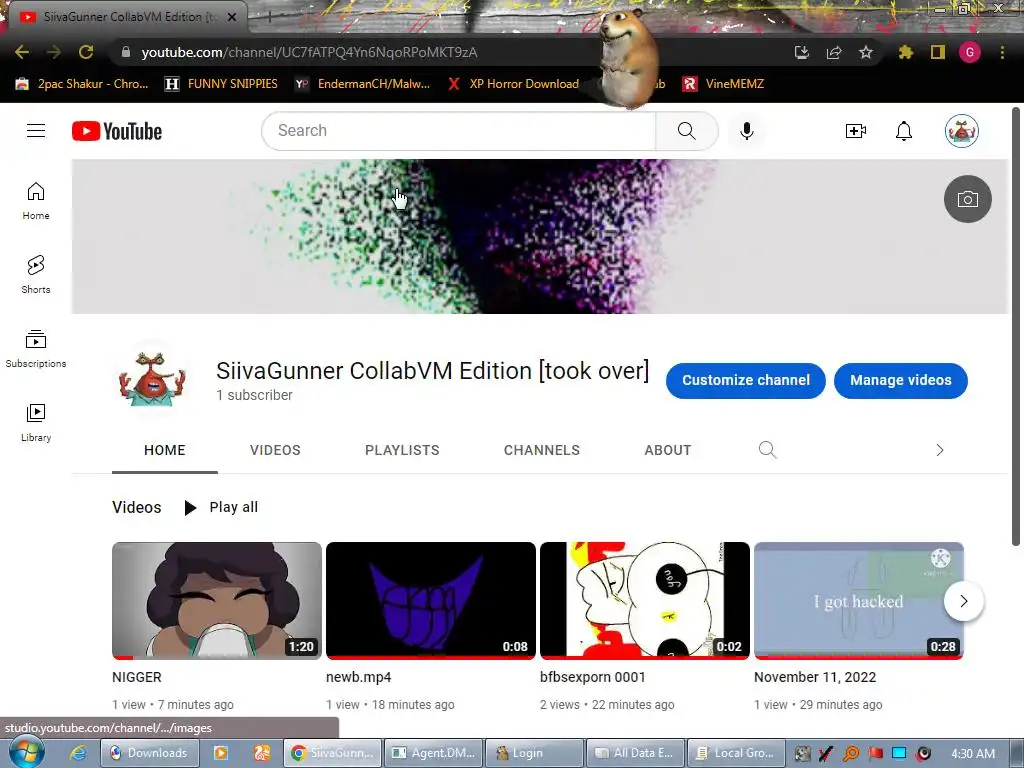The height and width of the screenshot is (768, 1024).
Task: Click the vertical page scrollbar
Action: pos(1016,327)
